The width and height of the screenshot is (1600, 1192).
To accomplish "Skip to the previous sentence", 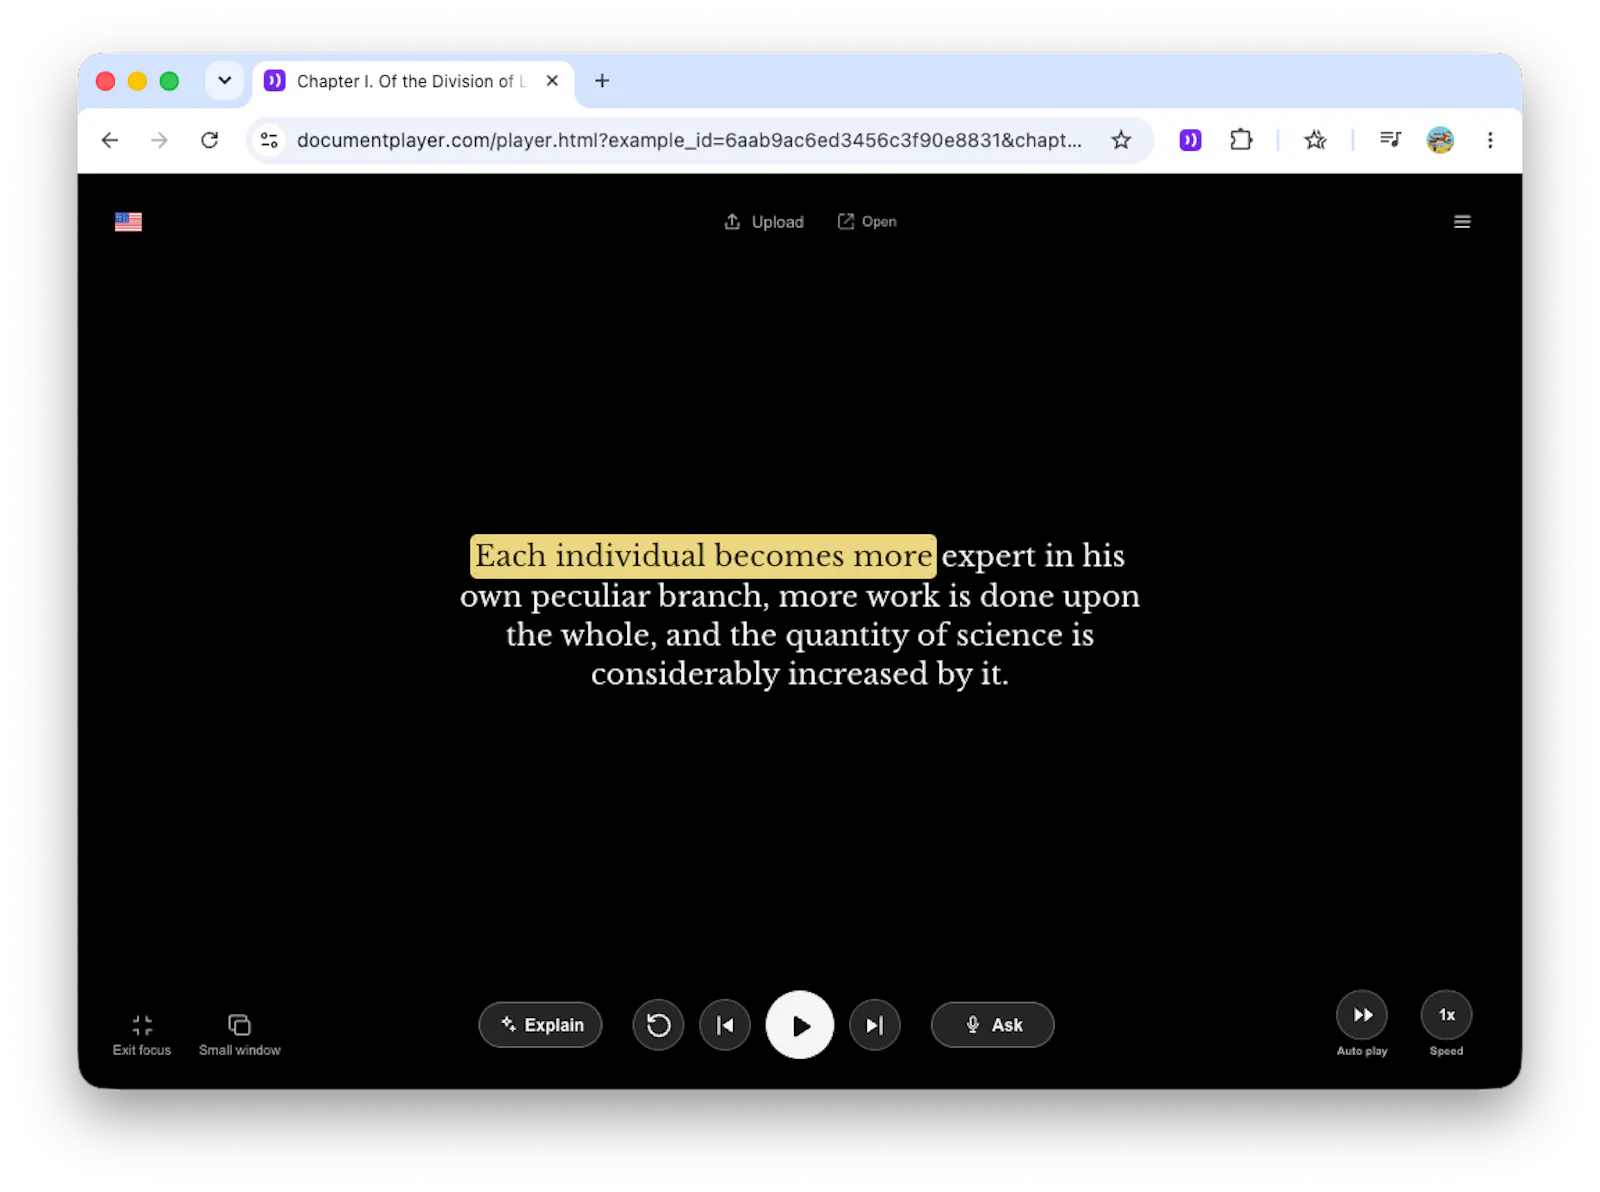I will coord(725,1025).
